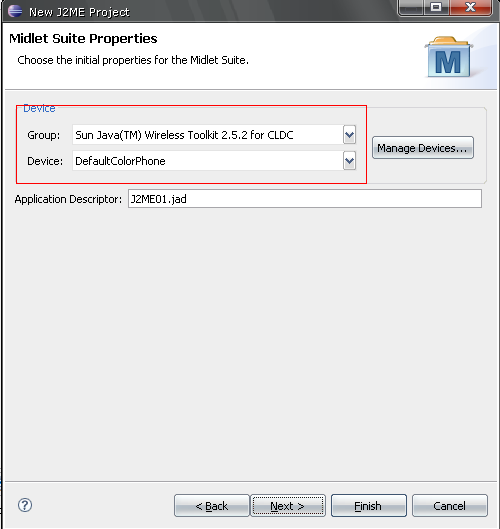Click the Midlet Suite folder M icon

click(x=448, y=57)
